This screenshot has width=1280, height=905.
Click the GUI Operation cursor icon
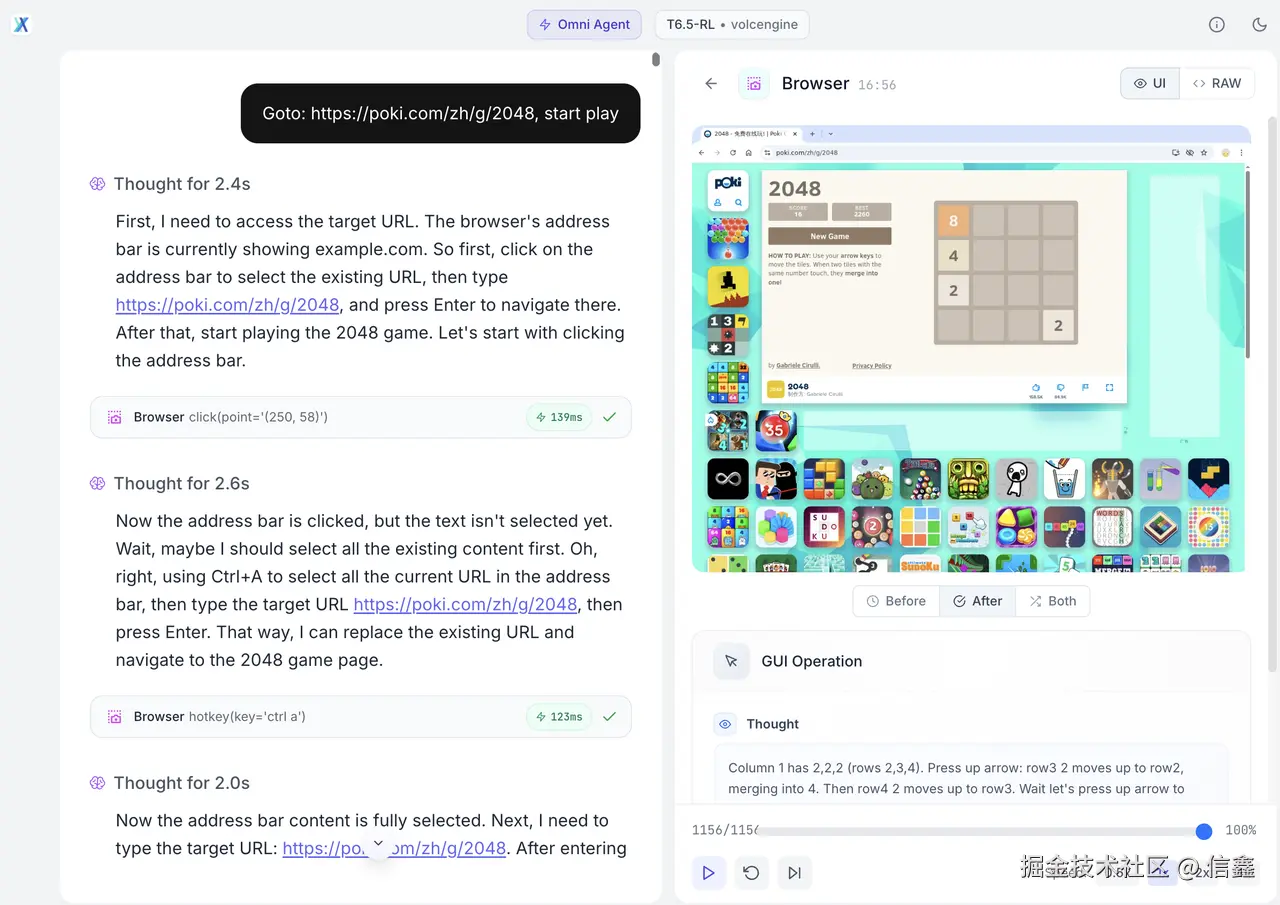(731, 661)
